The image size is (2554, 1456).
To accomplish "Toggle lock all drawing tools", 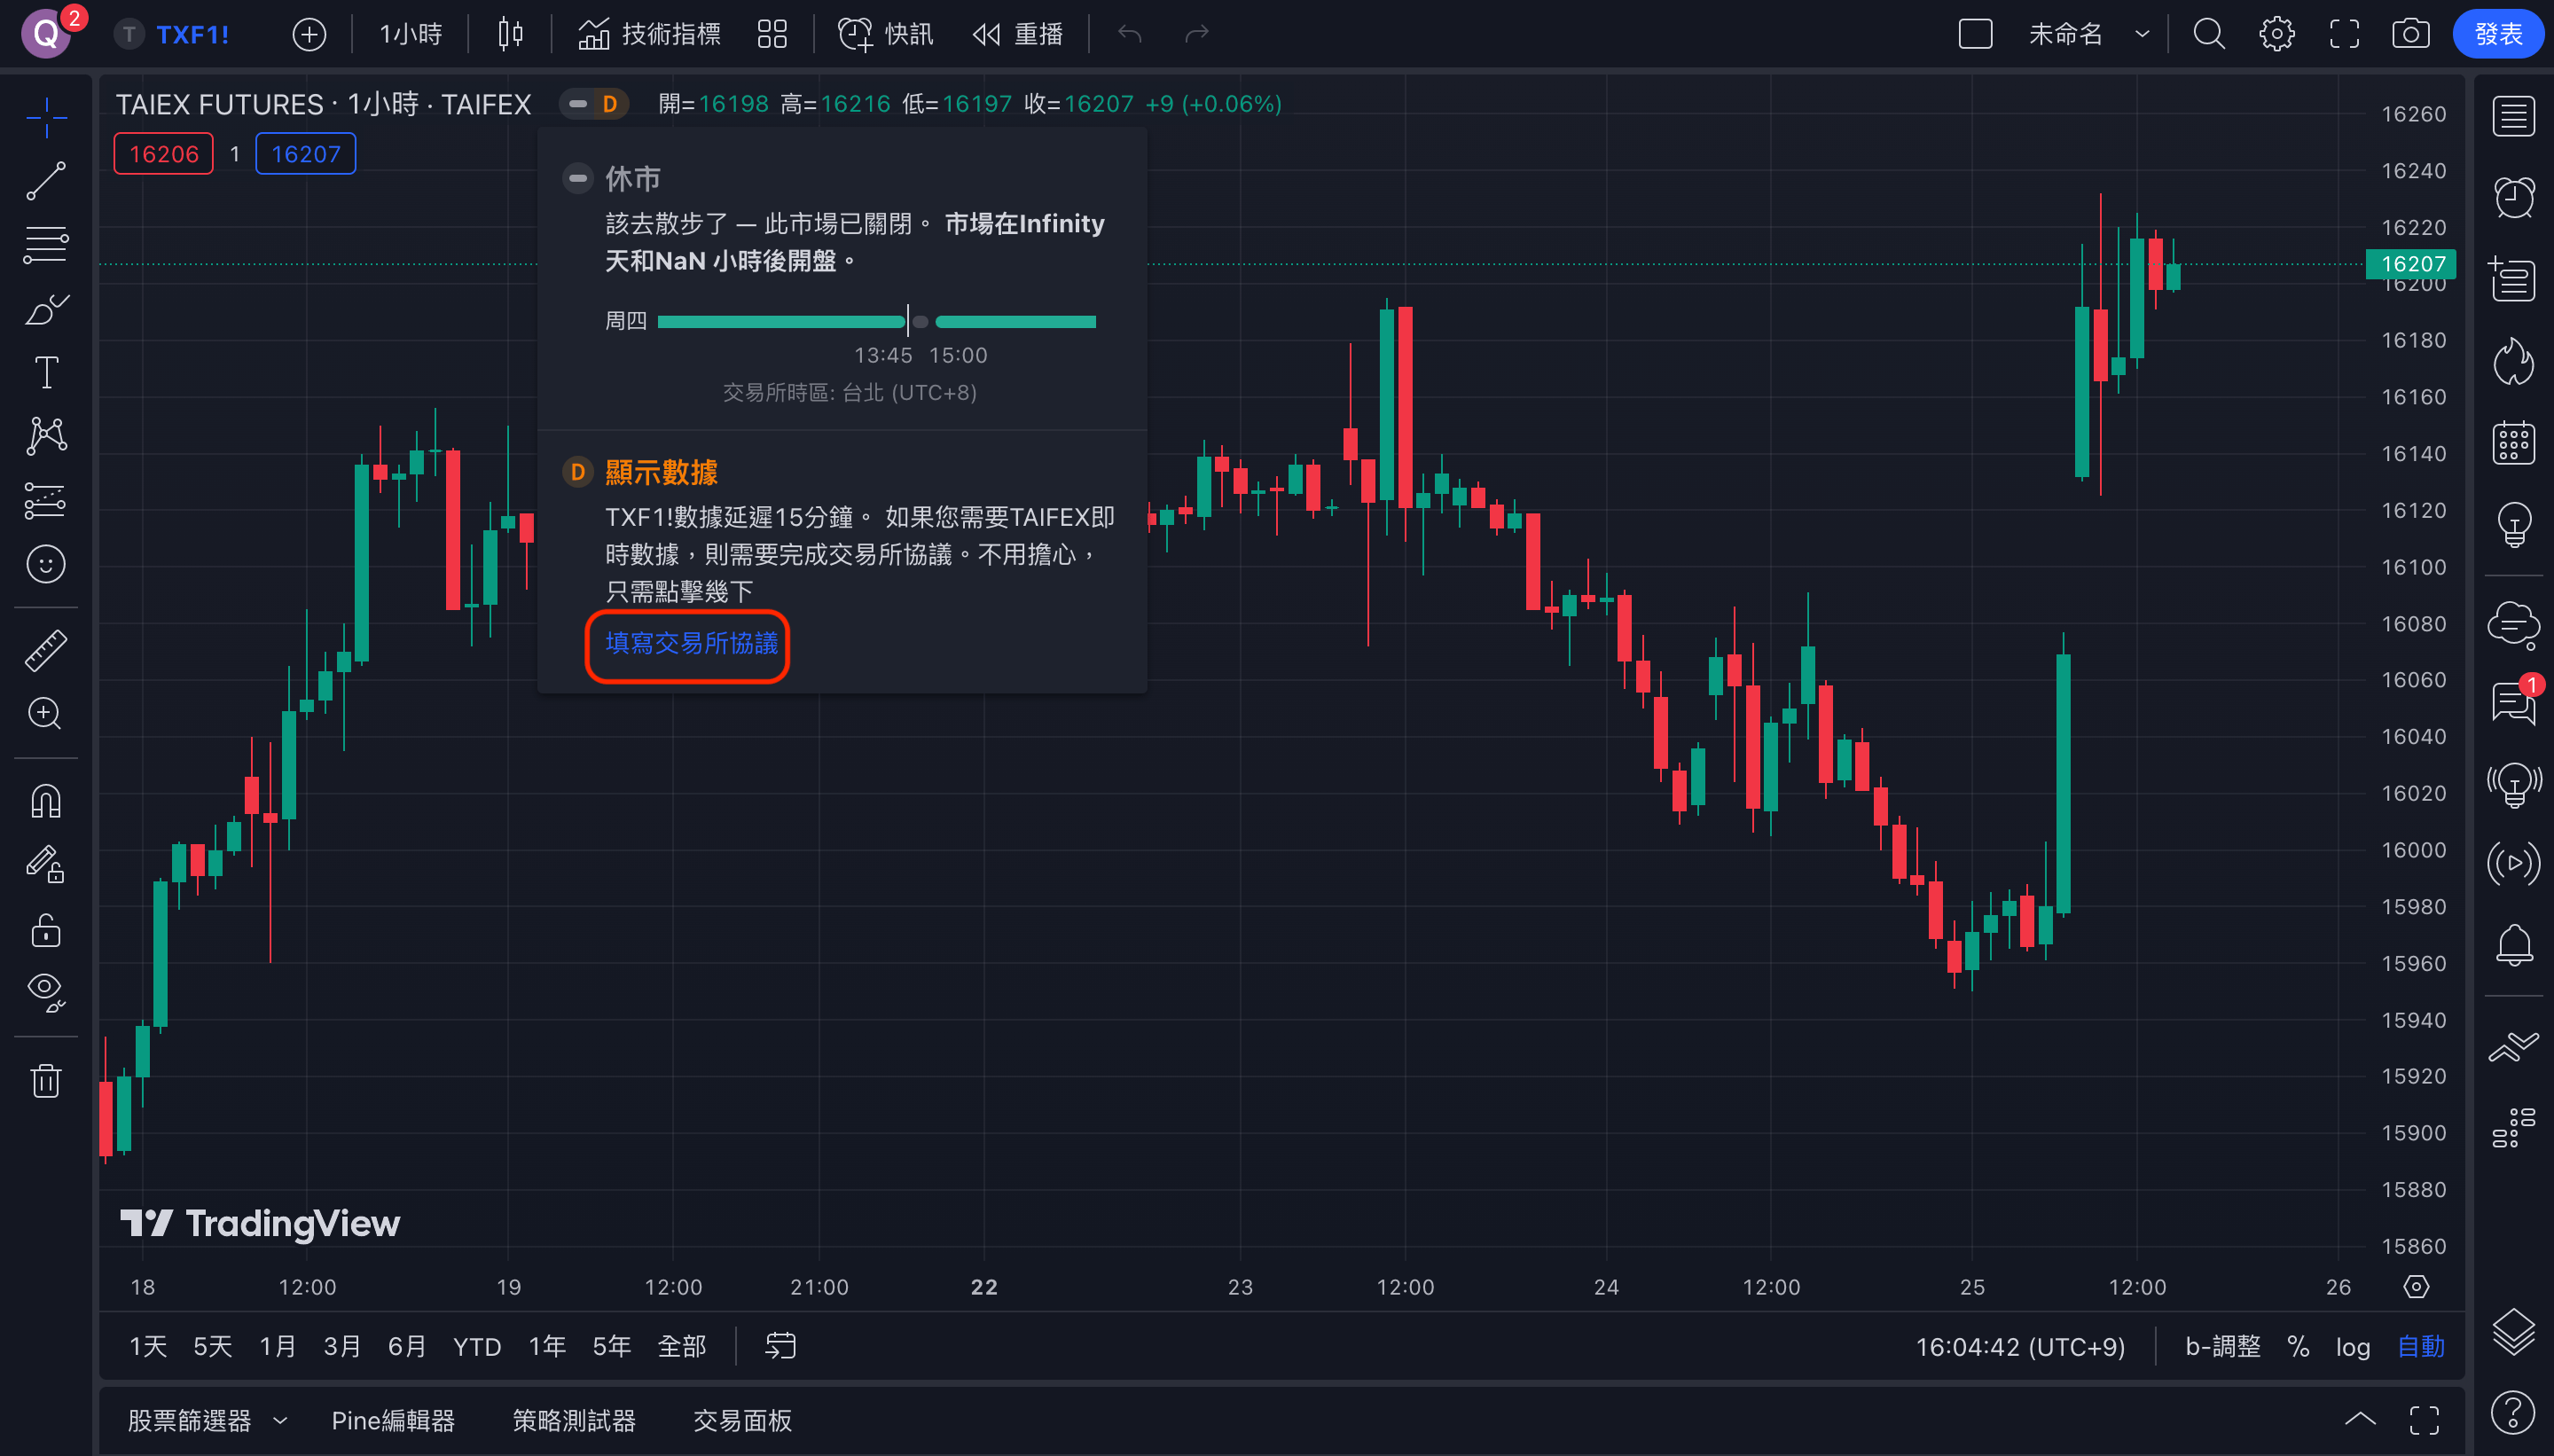I will pyautogui.click(x=46, y=929).
